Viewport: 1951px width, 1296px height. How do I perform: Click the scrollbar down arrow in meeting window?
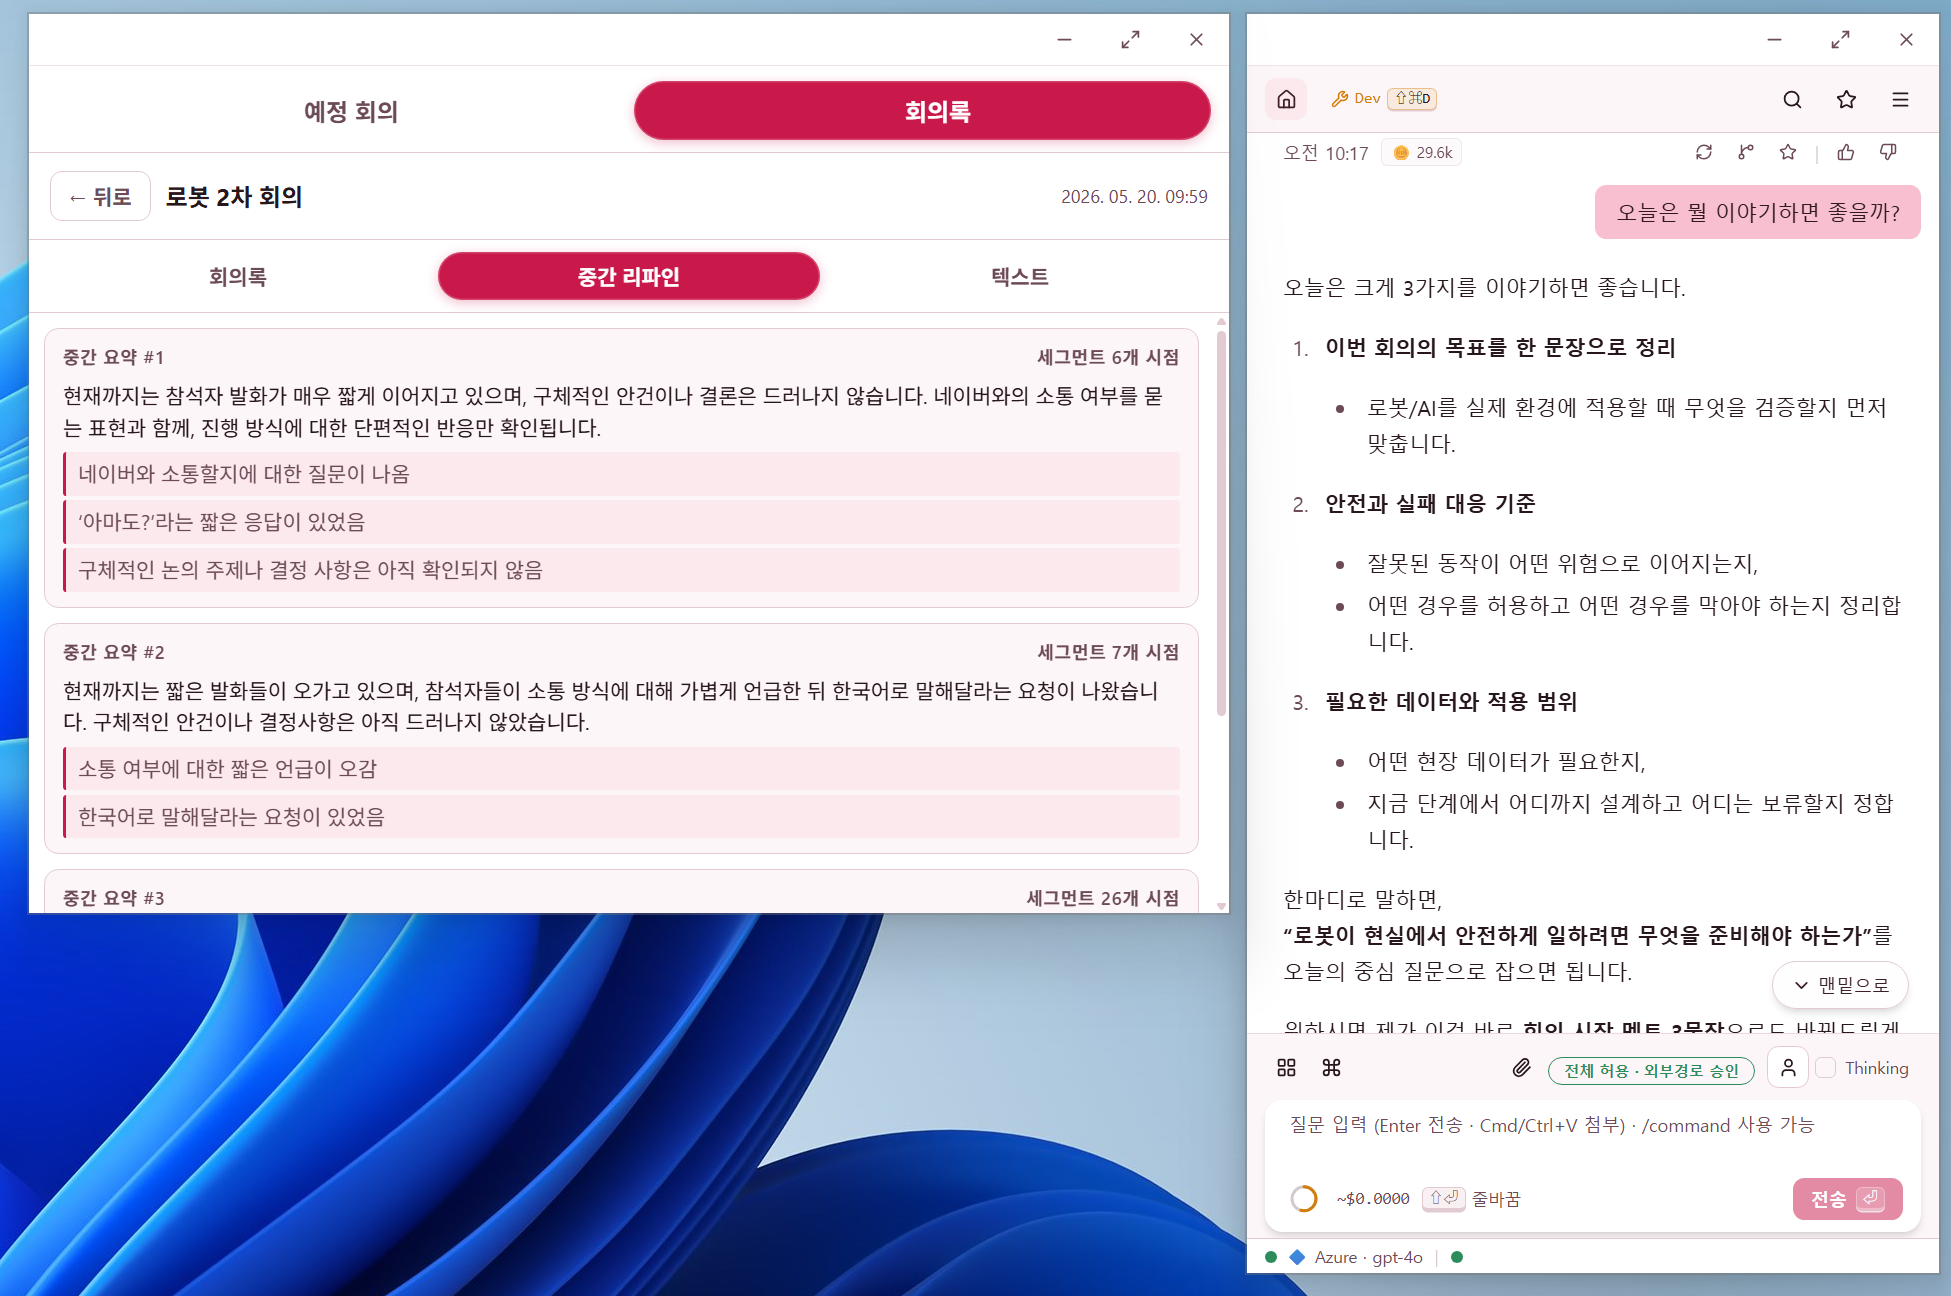point(1221,905)
